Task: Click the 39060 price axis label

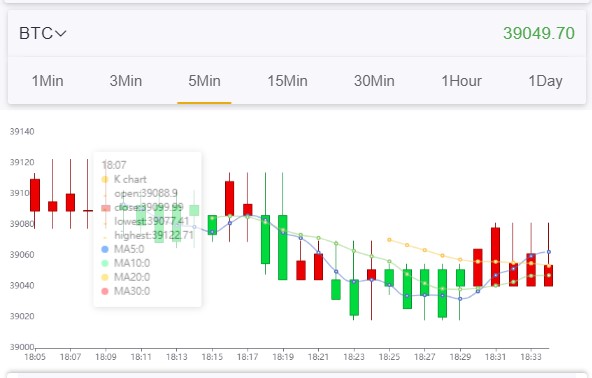Action: (22, 255)
